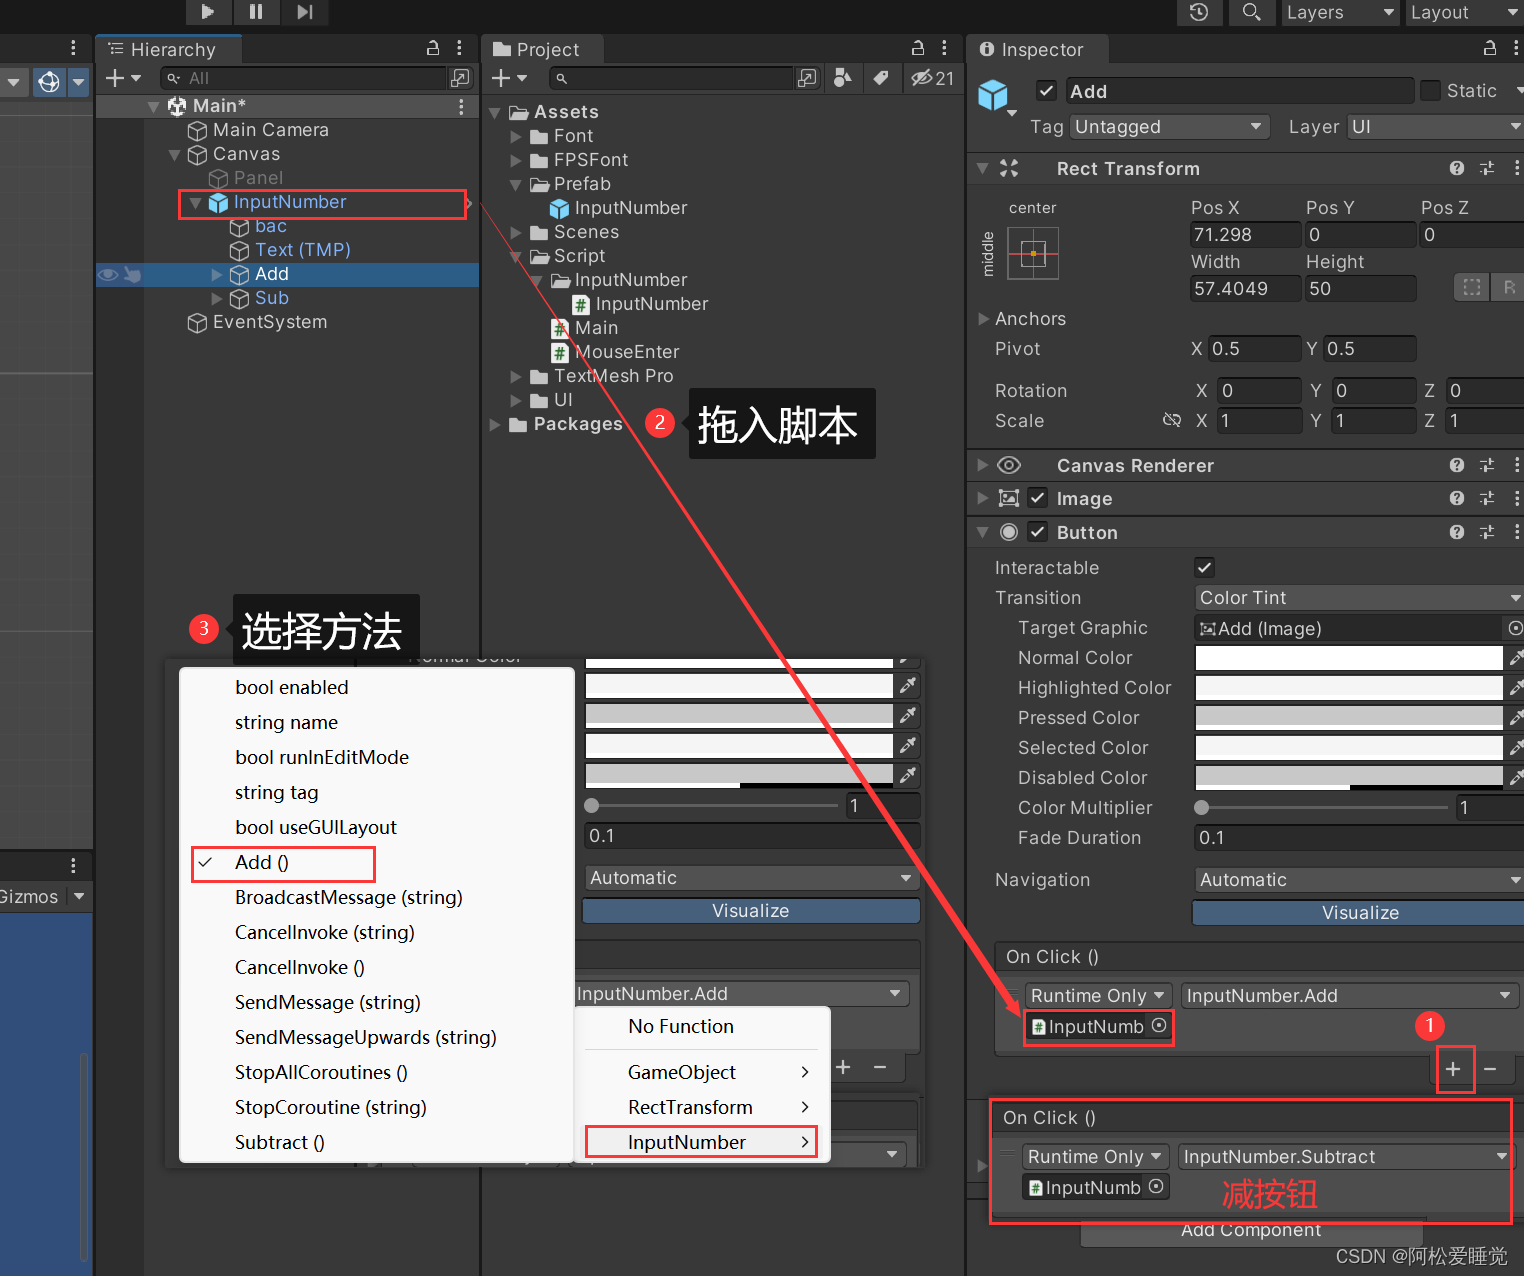The height and width of the screenshot is (1276, 1524).
Task: Click the Project panel lock icon
Action: pos(918,48)
